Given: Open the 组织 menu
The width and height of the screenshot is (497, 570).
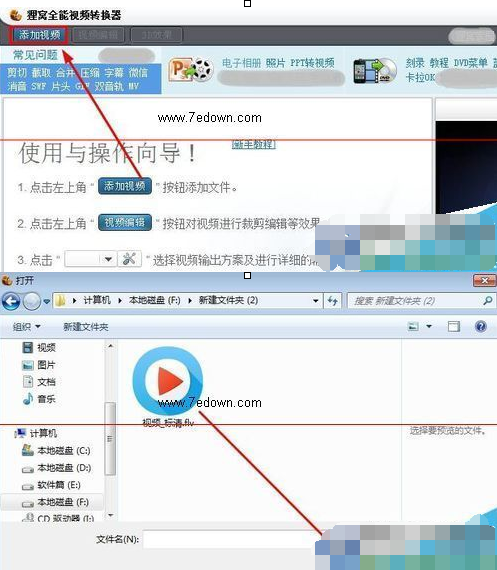Looking at the screenshot, I should click(x=26, y=327).
